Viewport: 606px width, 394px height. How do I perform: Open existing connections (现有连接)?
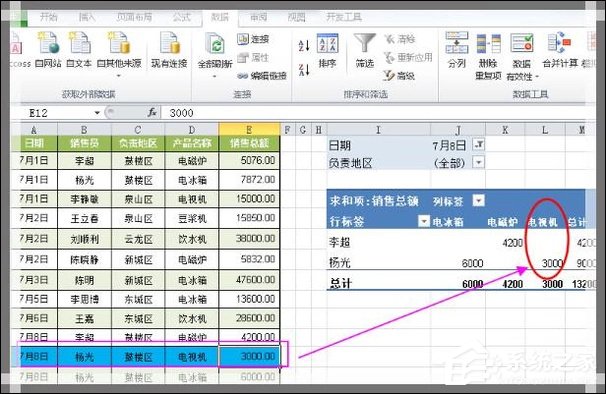pyautogui.click(x=169, y=51)
